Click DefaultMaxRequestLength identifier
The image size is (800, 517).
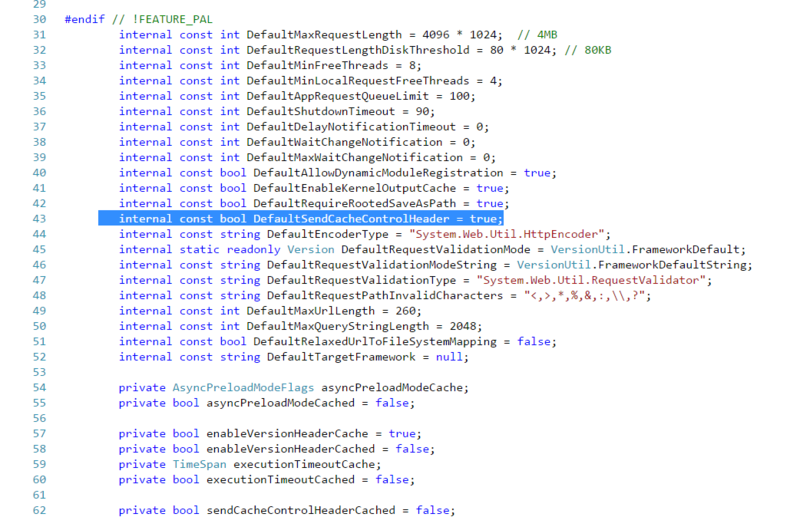[324, 35]
